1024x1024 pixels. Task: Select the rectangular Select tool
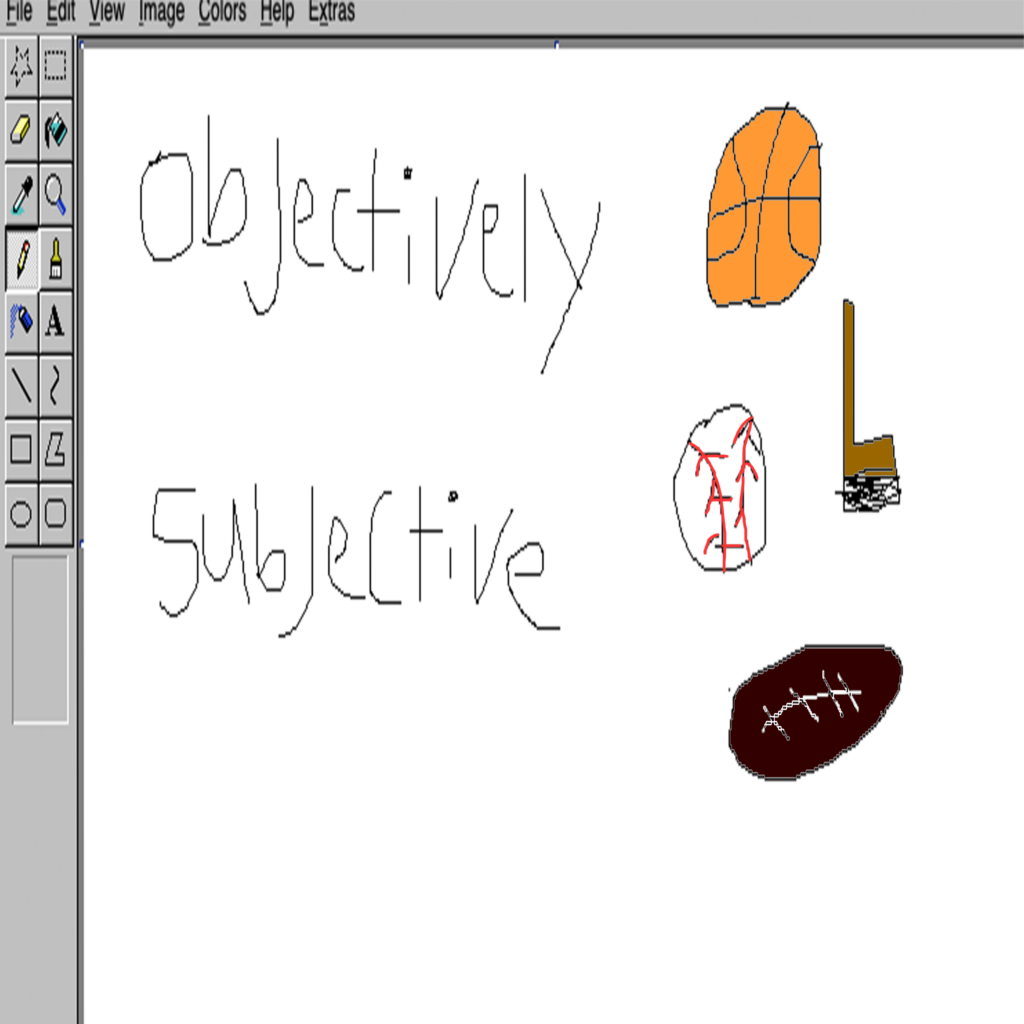(56, 67)
